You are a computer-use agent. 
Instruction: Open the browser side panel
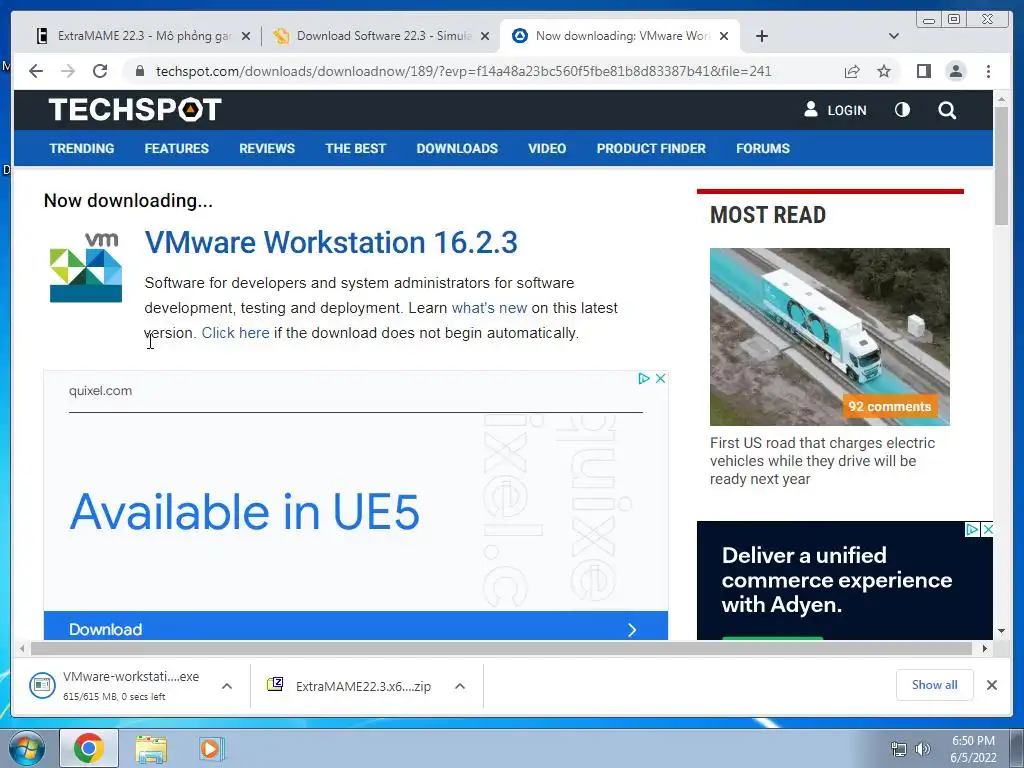point(923,71)
